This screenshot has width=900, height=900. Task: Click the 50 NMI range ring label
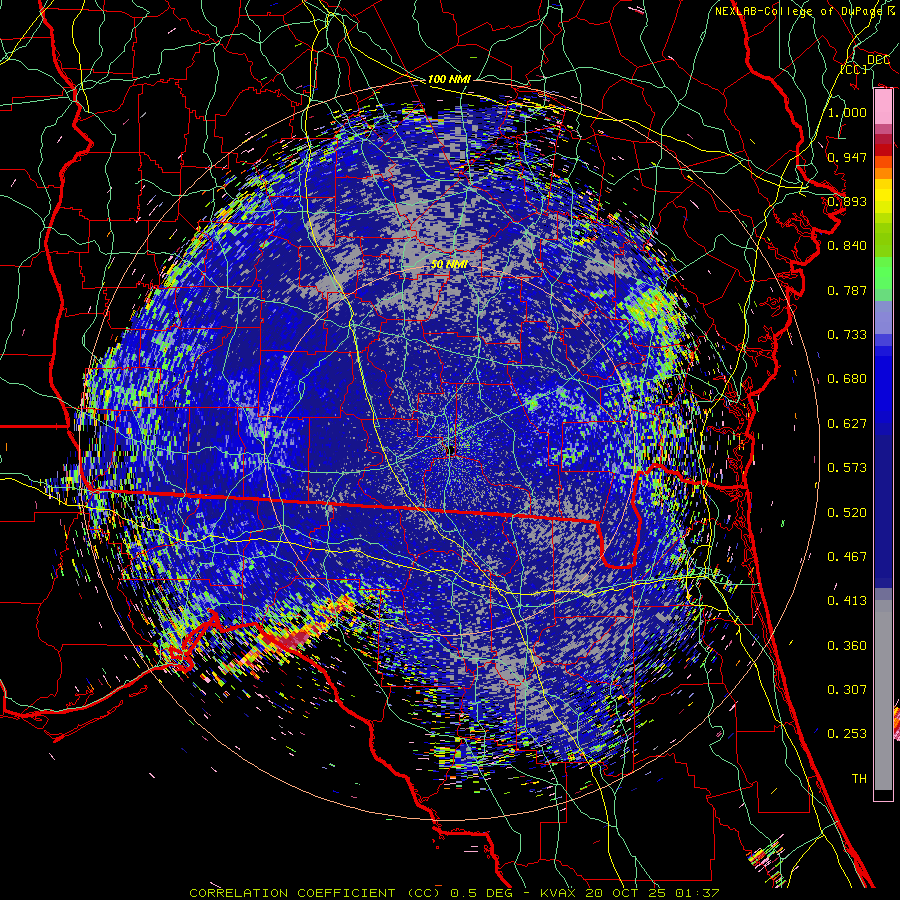449,265
